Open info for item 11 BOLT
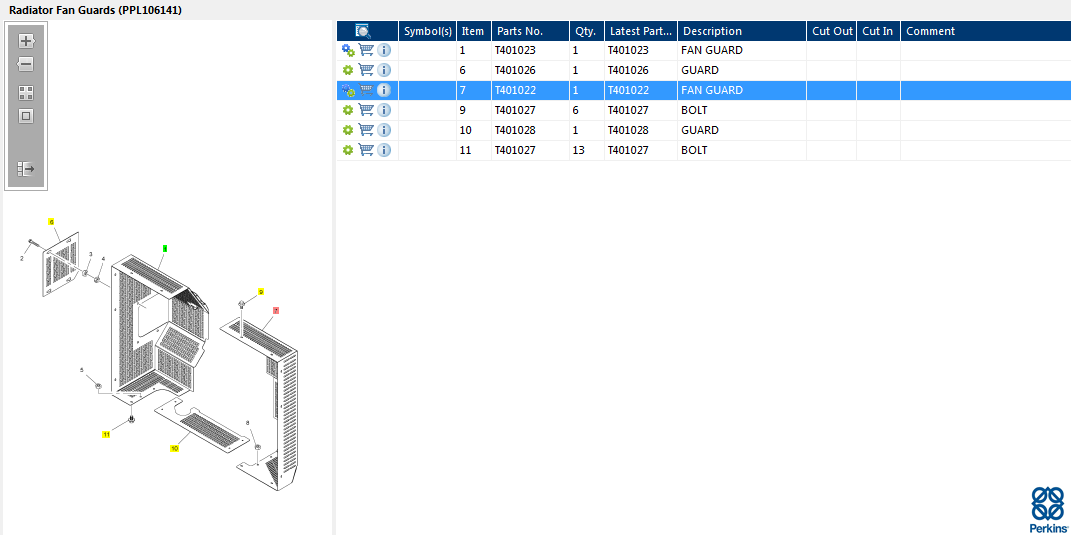This screenshot has height=535, width=1071. tap(384, 150)
